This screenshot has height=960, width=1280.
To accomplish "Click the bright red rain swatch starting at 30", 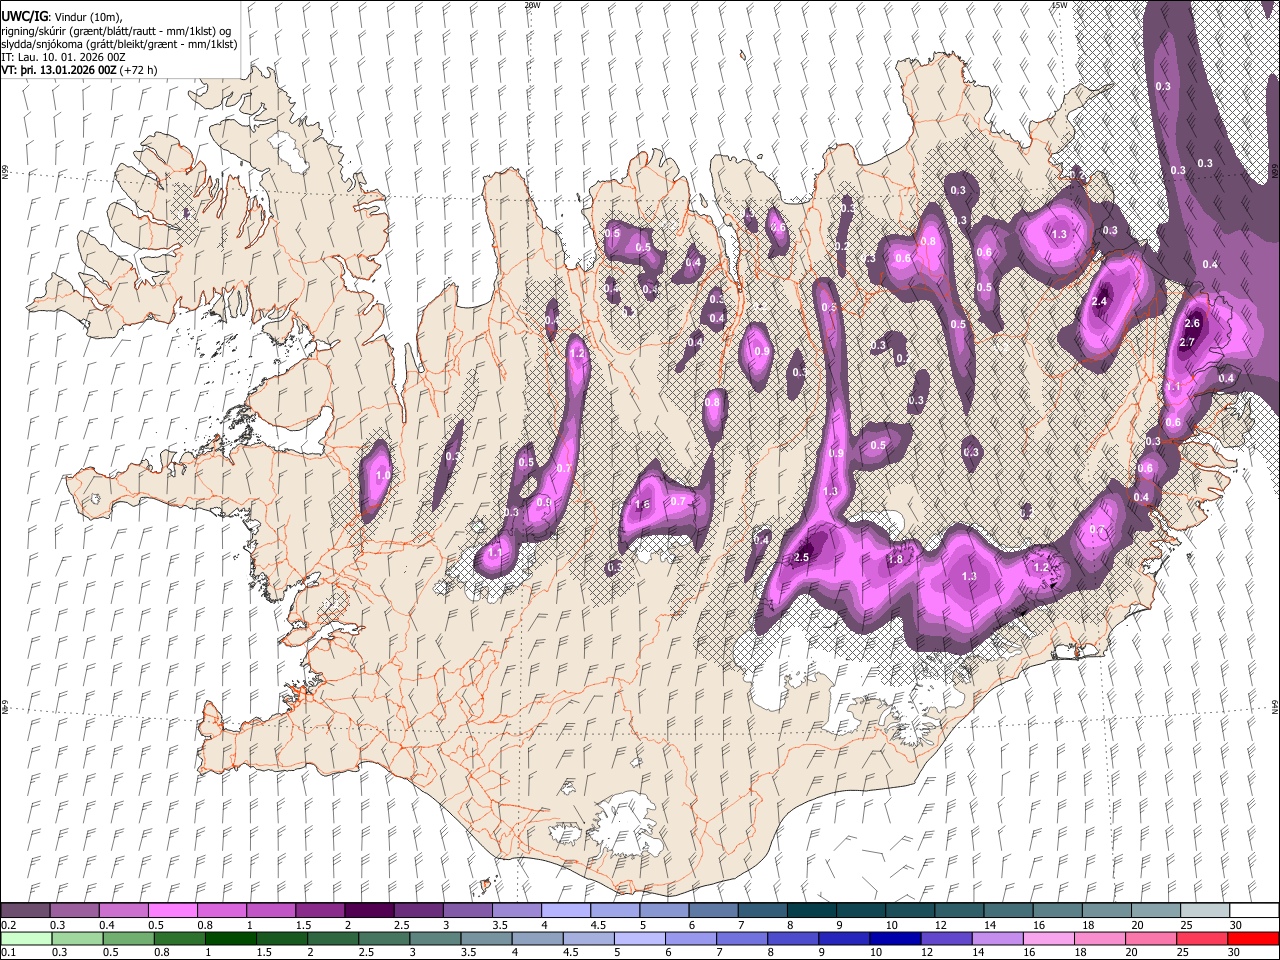I will click(1254, 938).
